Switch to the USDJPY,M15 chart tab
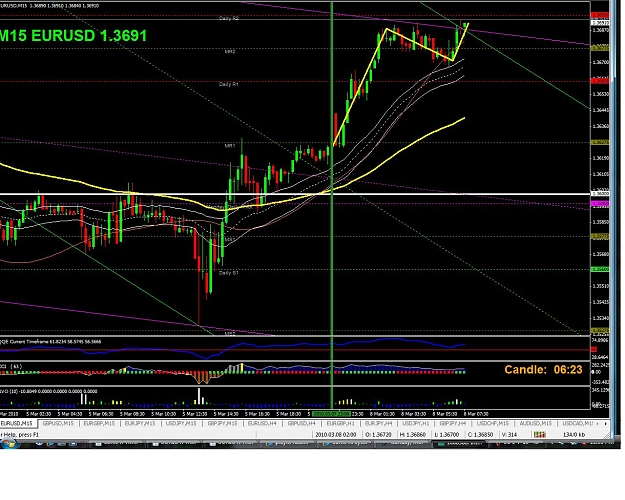This screenshot has height=500, width=625. pyautogui.click(x=181, y=423)
